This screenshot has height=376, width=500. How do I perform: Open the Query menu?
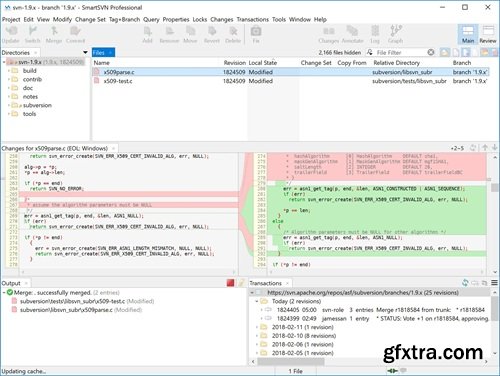pyautogui.click(x=151, y=19)
